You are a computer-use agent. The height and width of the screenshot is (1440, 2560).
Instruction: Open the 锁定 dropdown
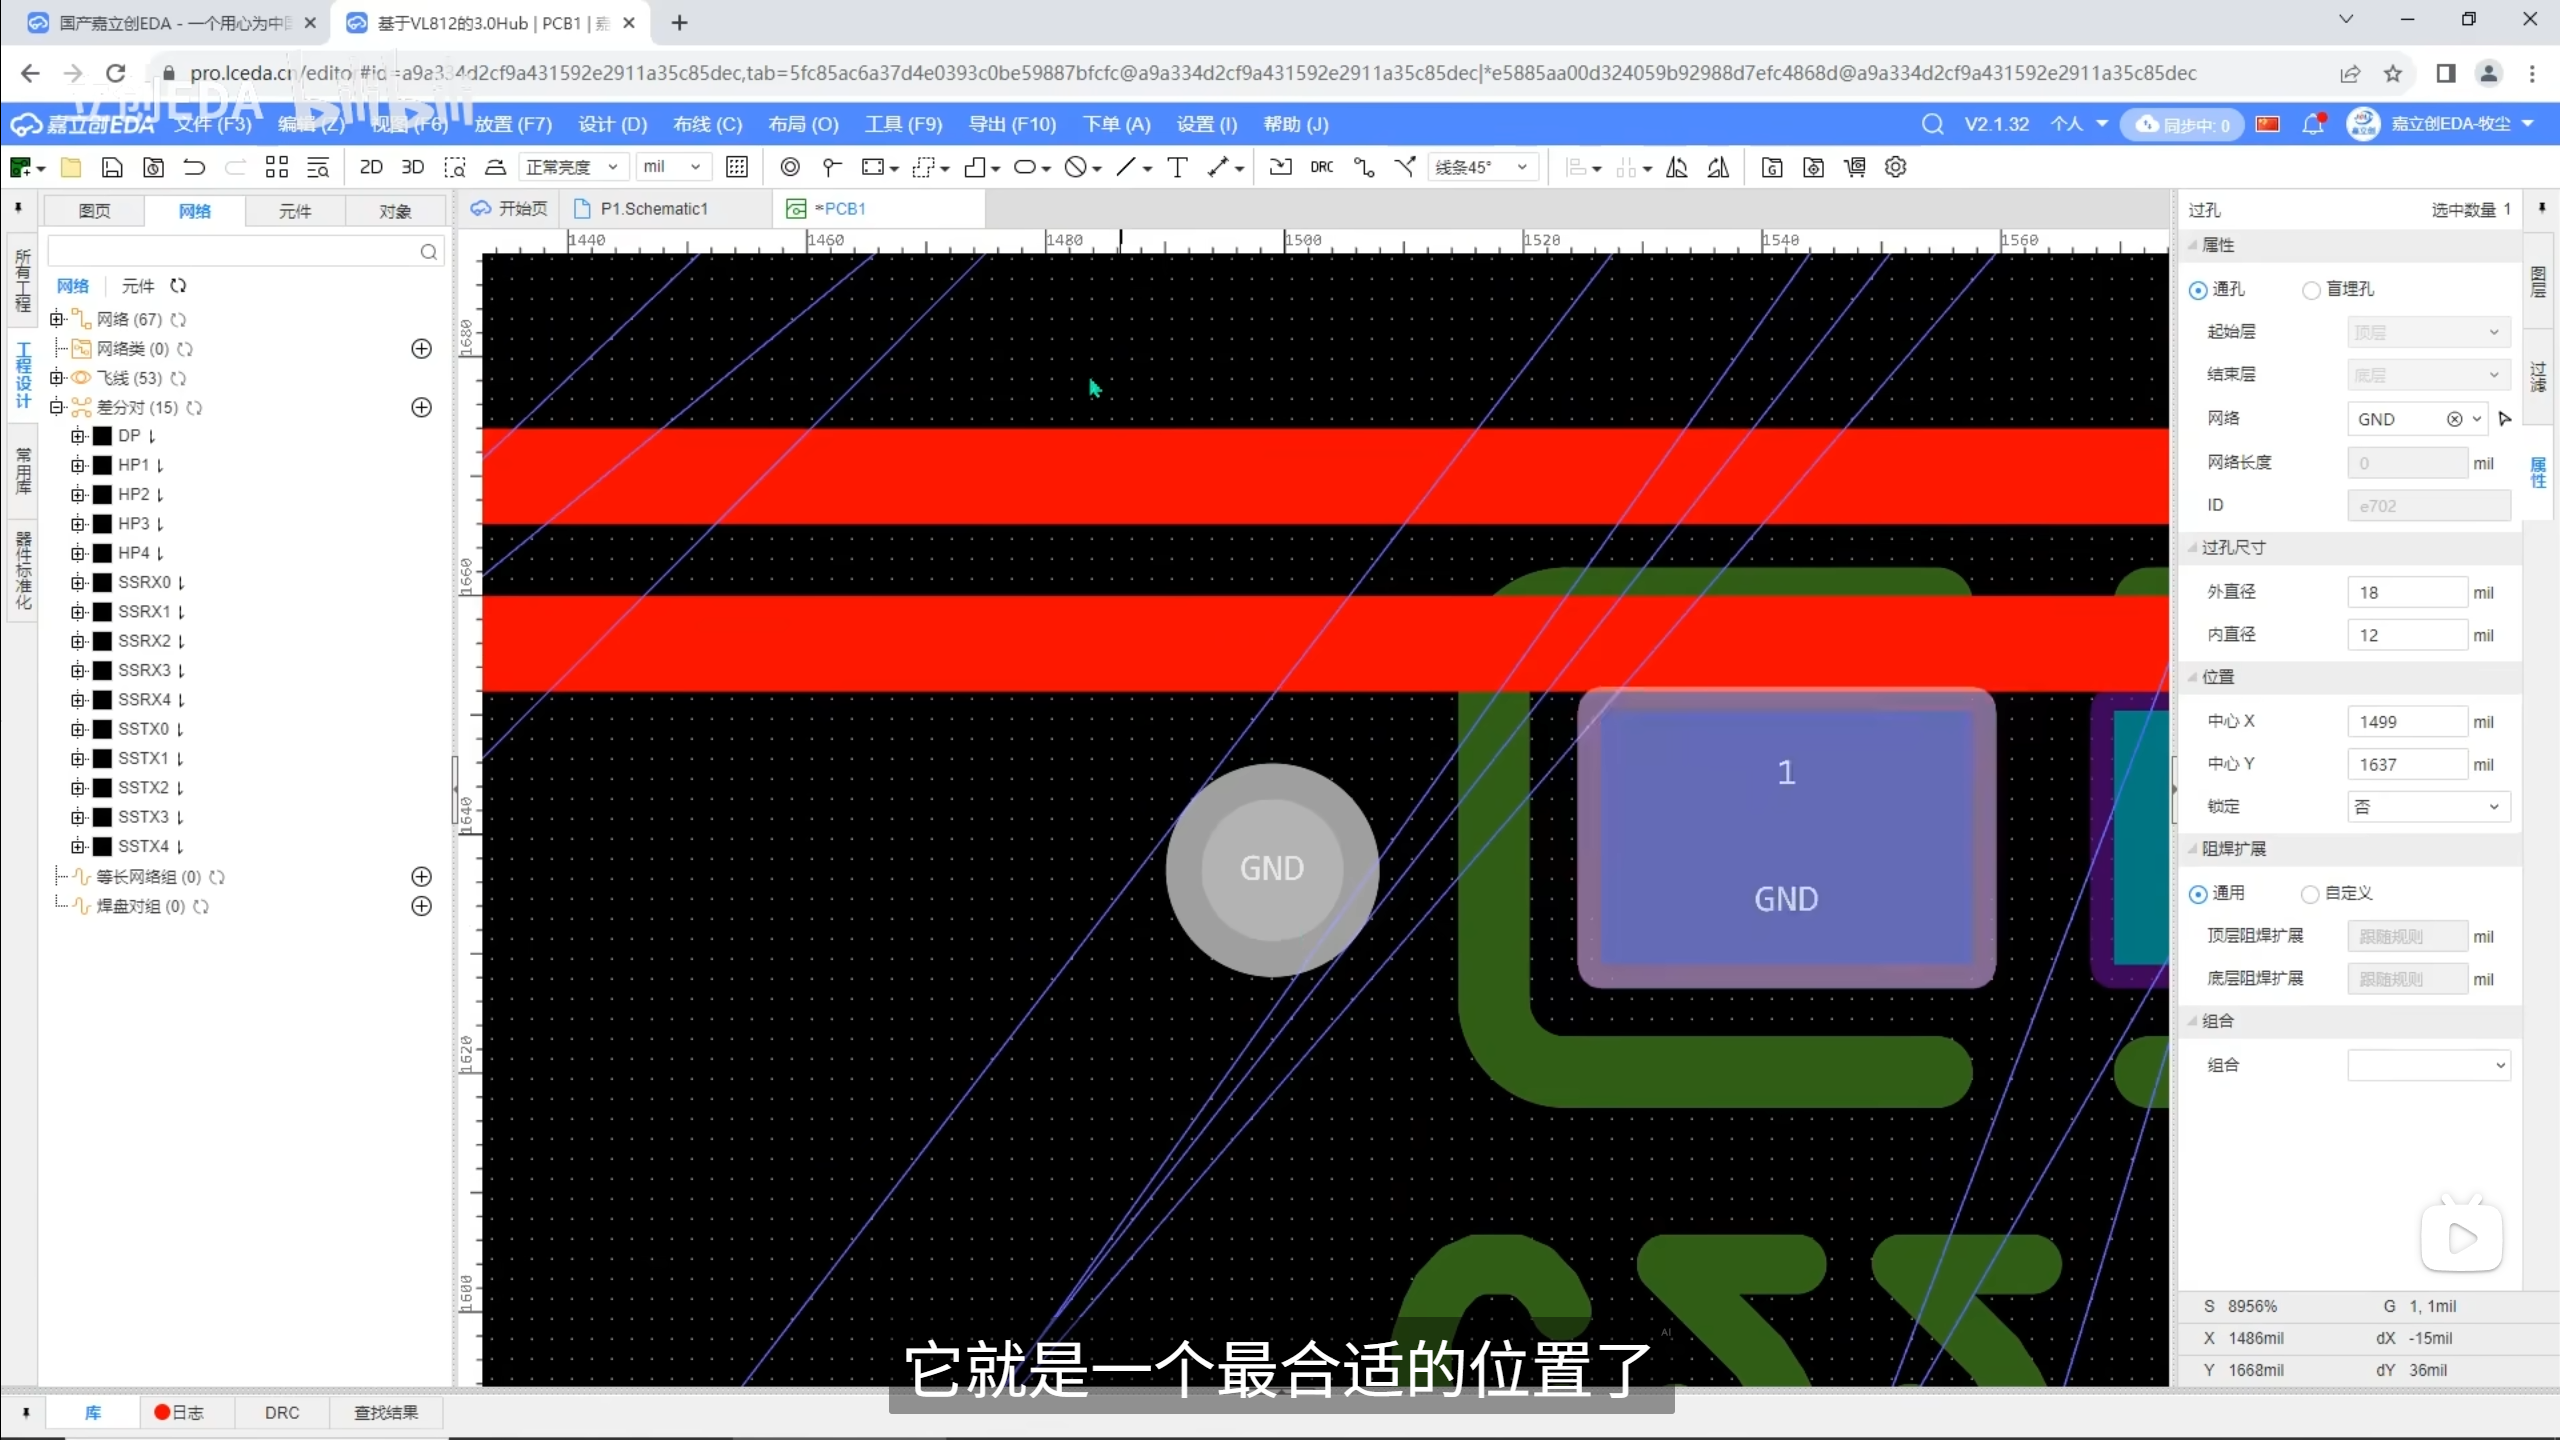click(2428, 807)
